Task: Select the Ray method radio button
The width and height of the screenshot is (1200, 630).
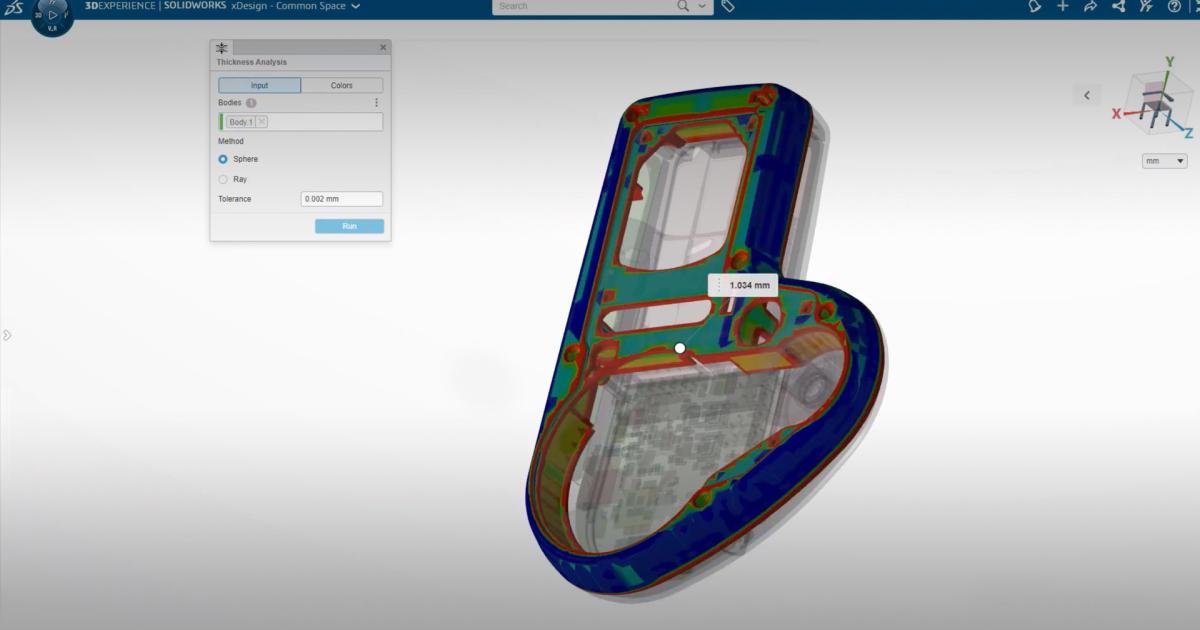Action: pyautogui.click(x=223, y=179)
